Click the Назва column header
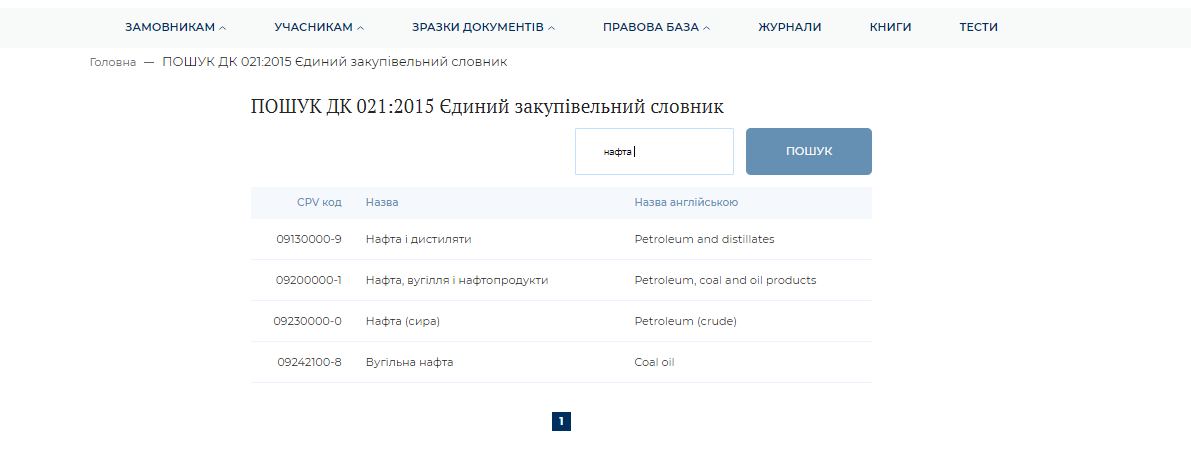The image size is (1191, 473). (382, 203)
